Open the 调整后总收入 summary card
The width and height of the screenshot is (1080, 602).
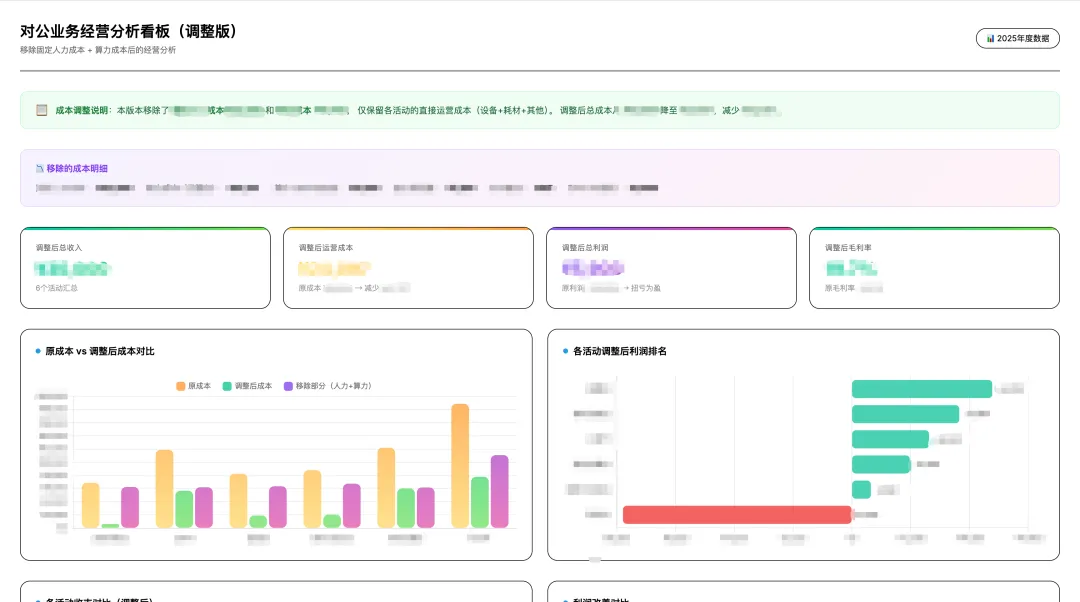pos(145,268)
